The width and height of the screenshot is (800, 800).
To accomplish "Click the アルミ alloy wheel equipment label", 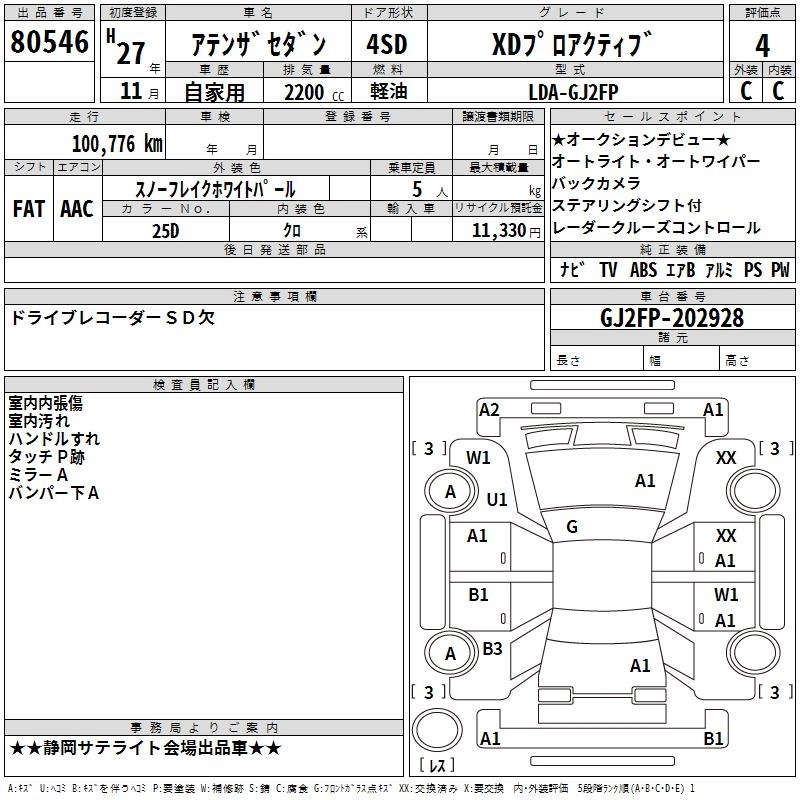I will coord(720,270).
